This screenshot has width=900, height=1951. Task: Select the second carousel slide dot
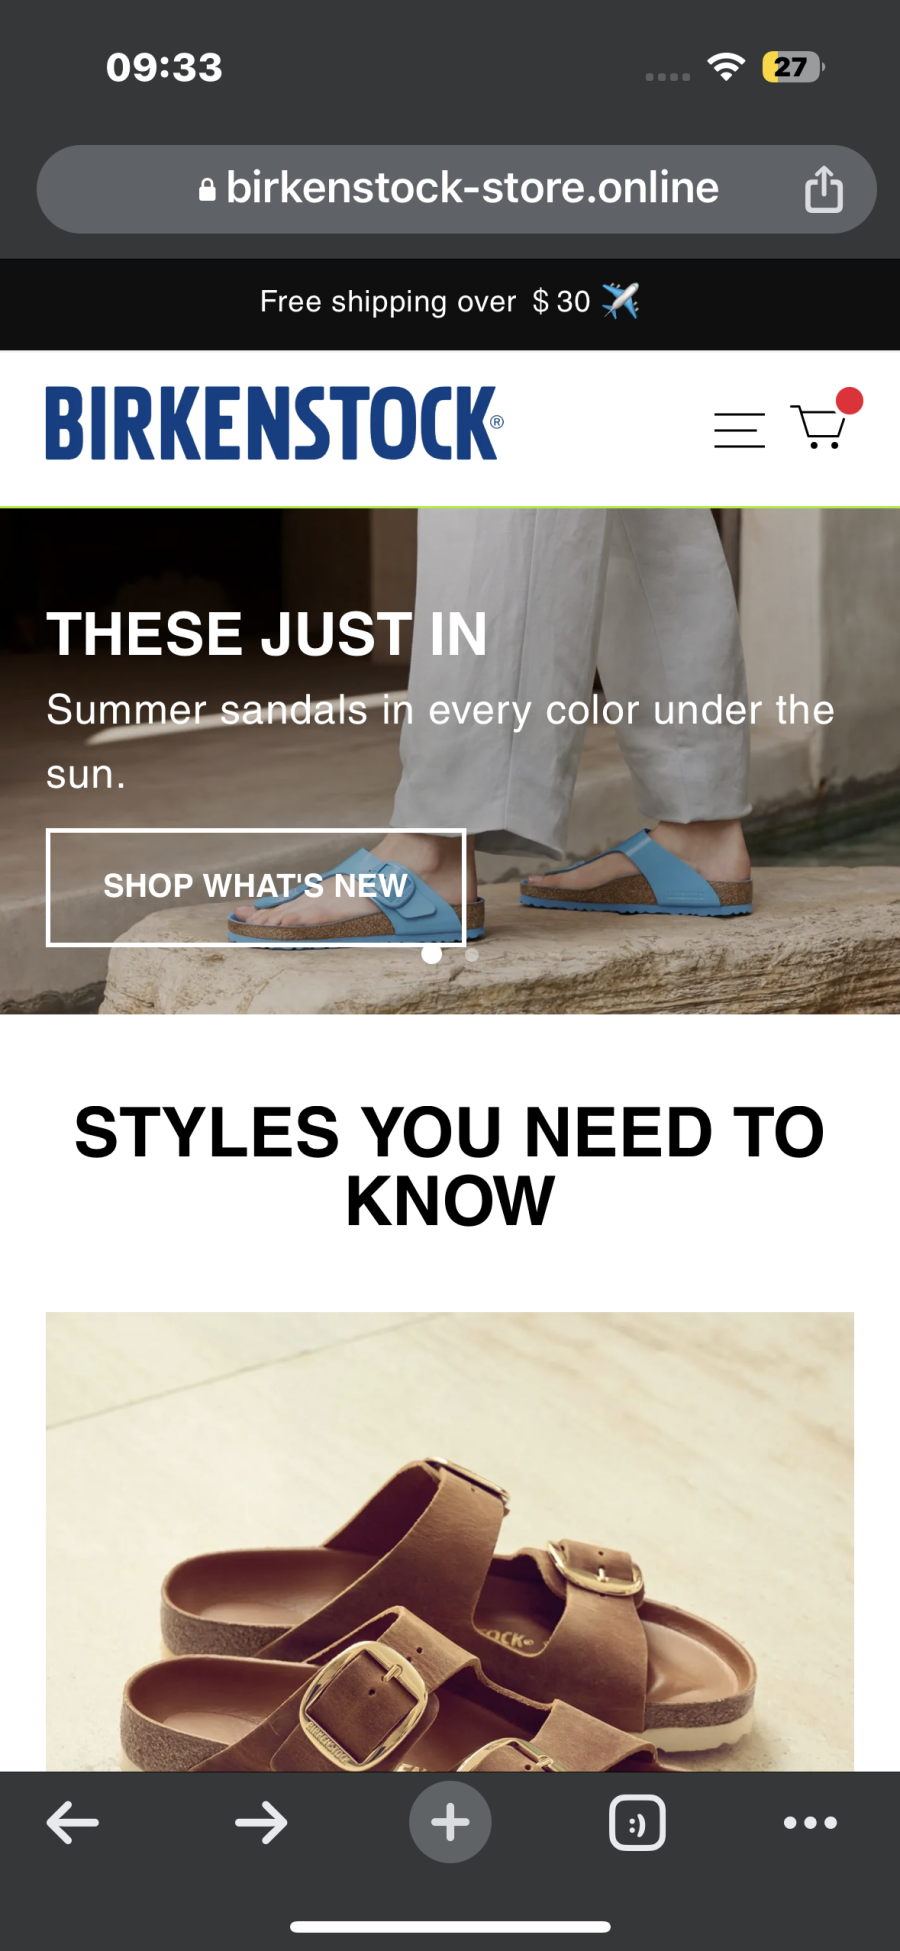click(x=472, y=955)
